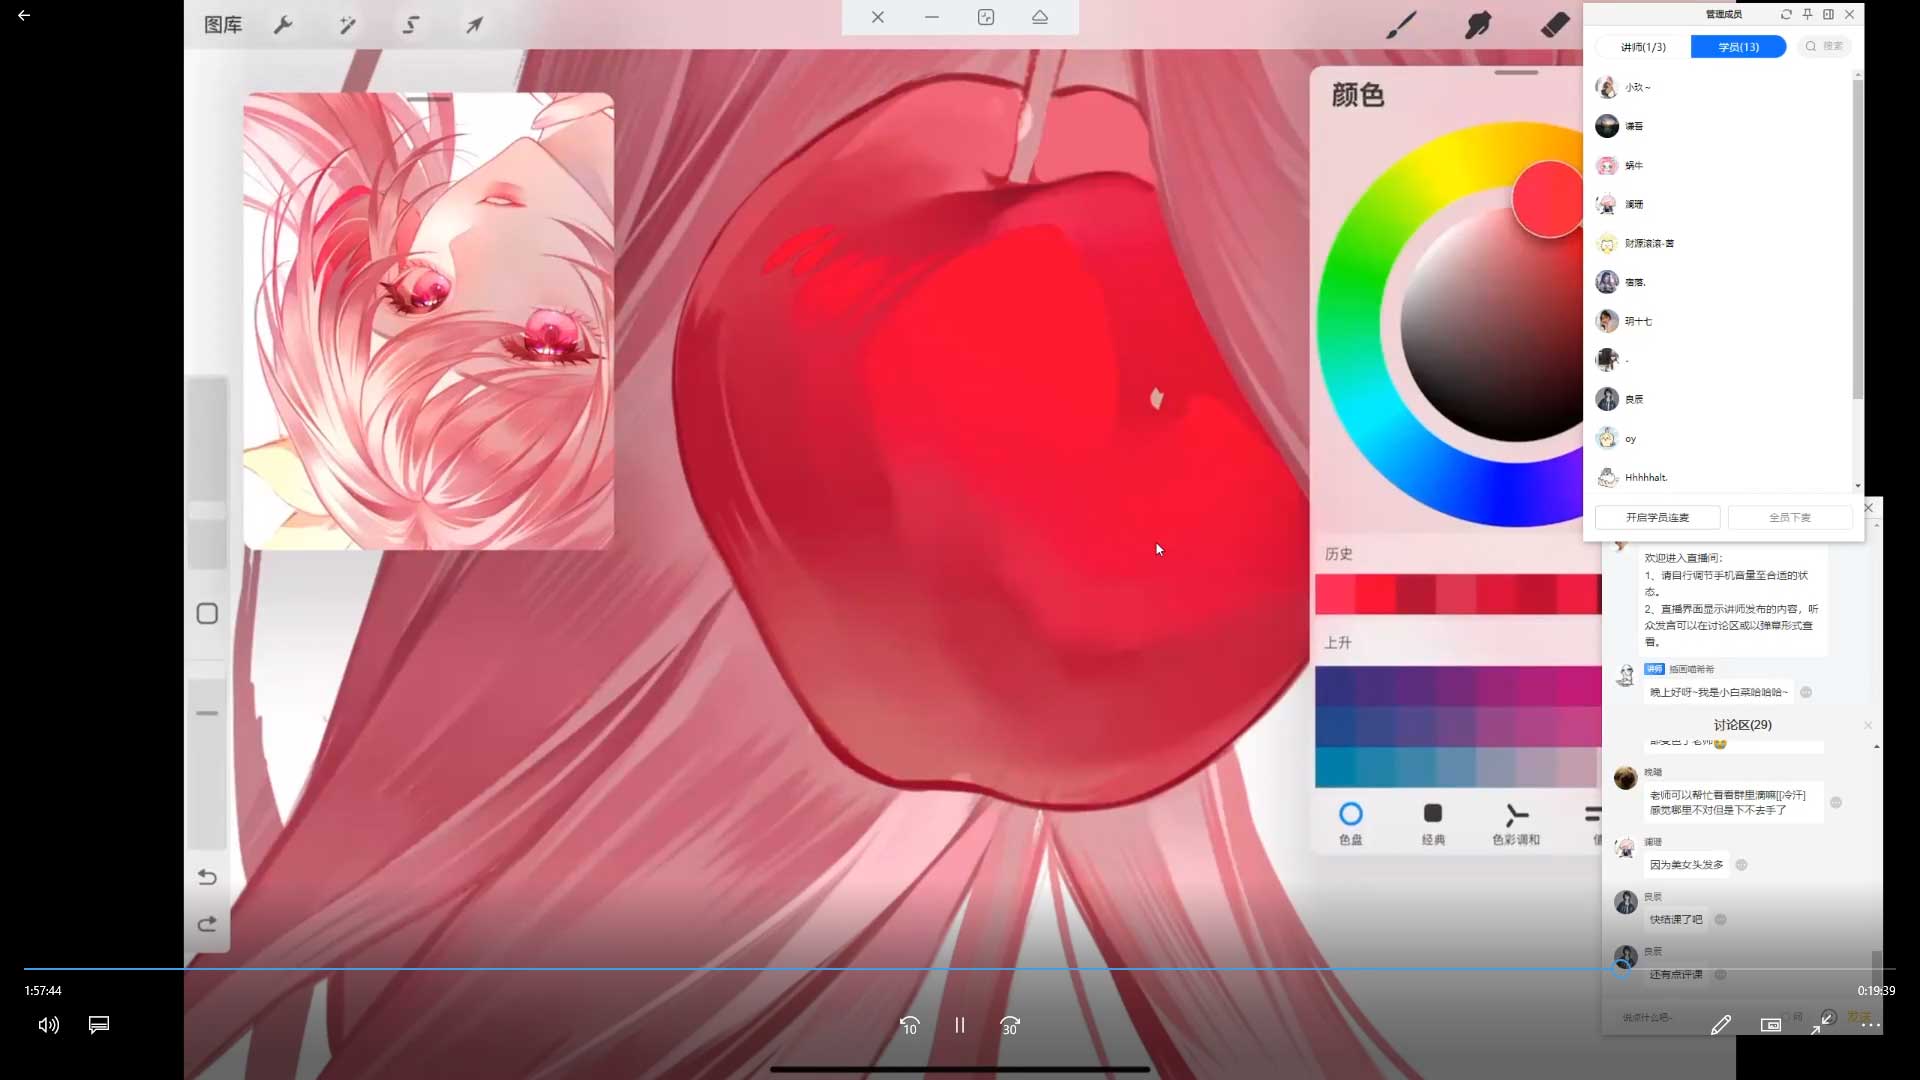Open video player more options ellipsis
The image size is (1920, 1080).
coord(1871,1025)
